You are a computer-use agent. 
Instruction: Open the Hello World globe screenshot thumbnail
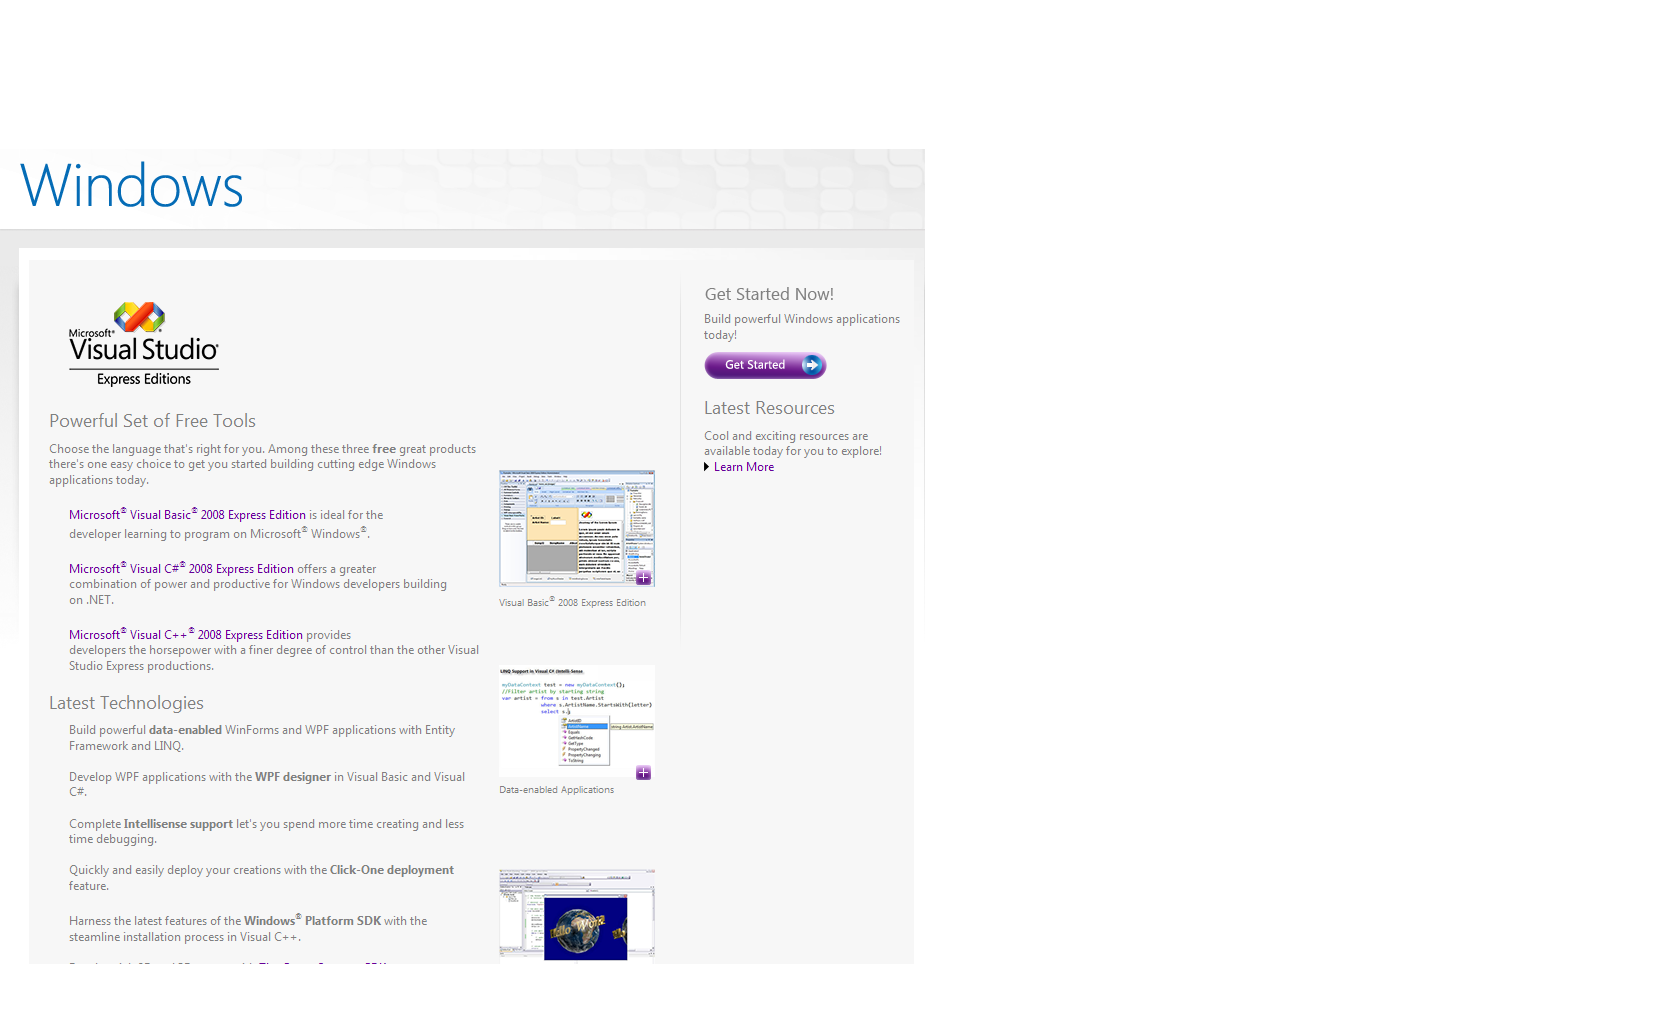click(x=576, y=915)
